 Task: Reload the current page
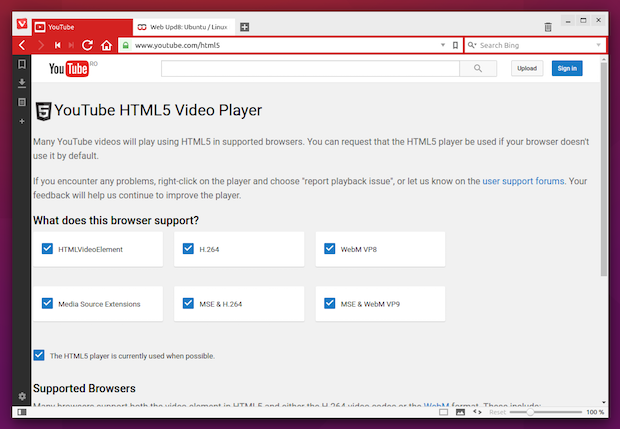point(87,45)
